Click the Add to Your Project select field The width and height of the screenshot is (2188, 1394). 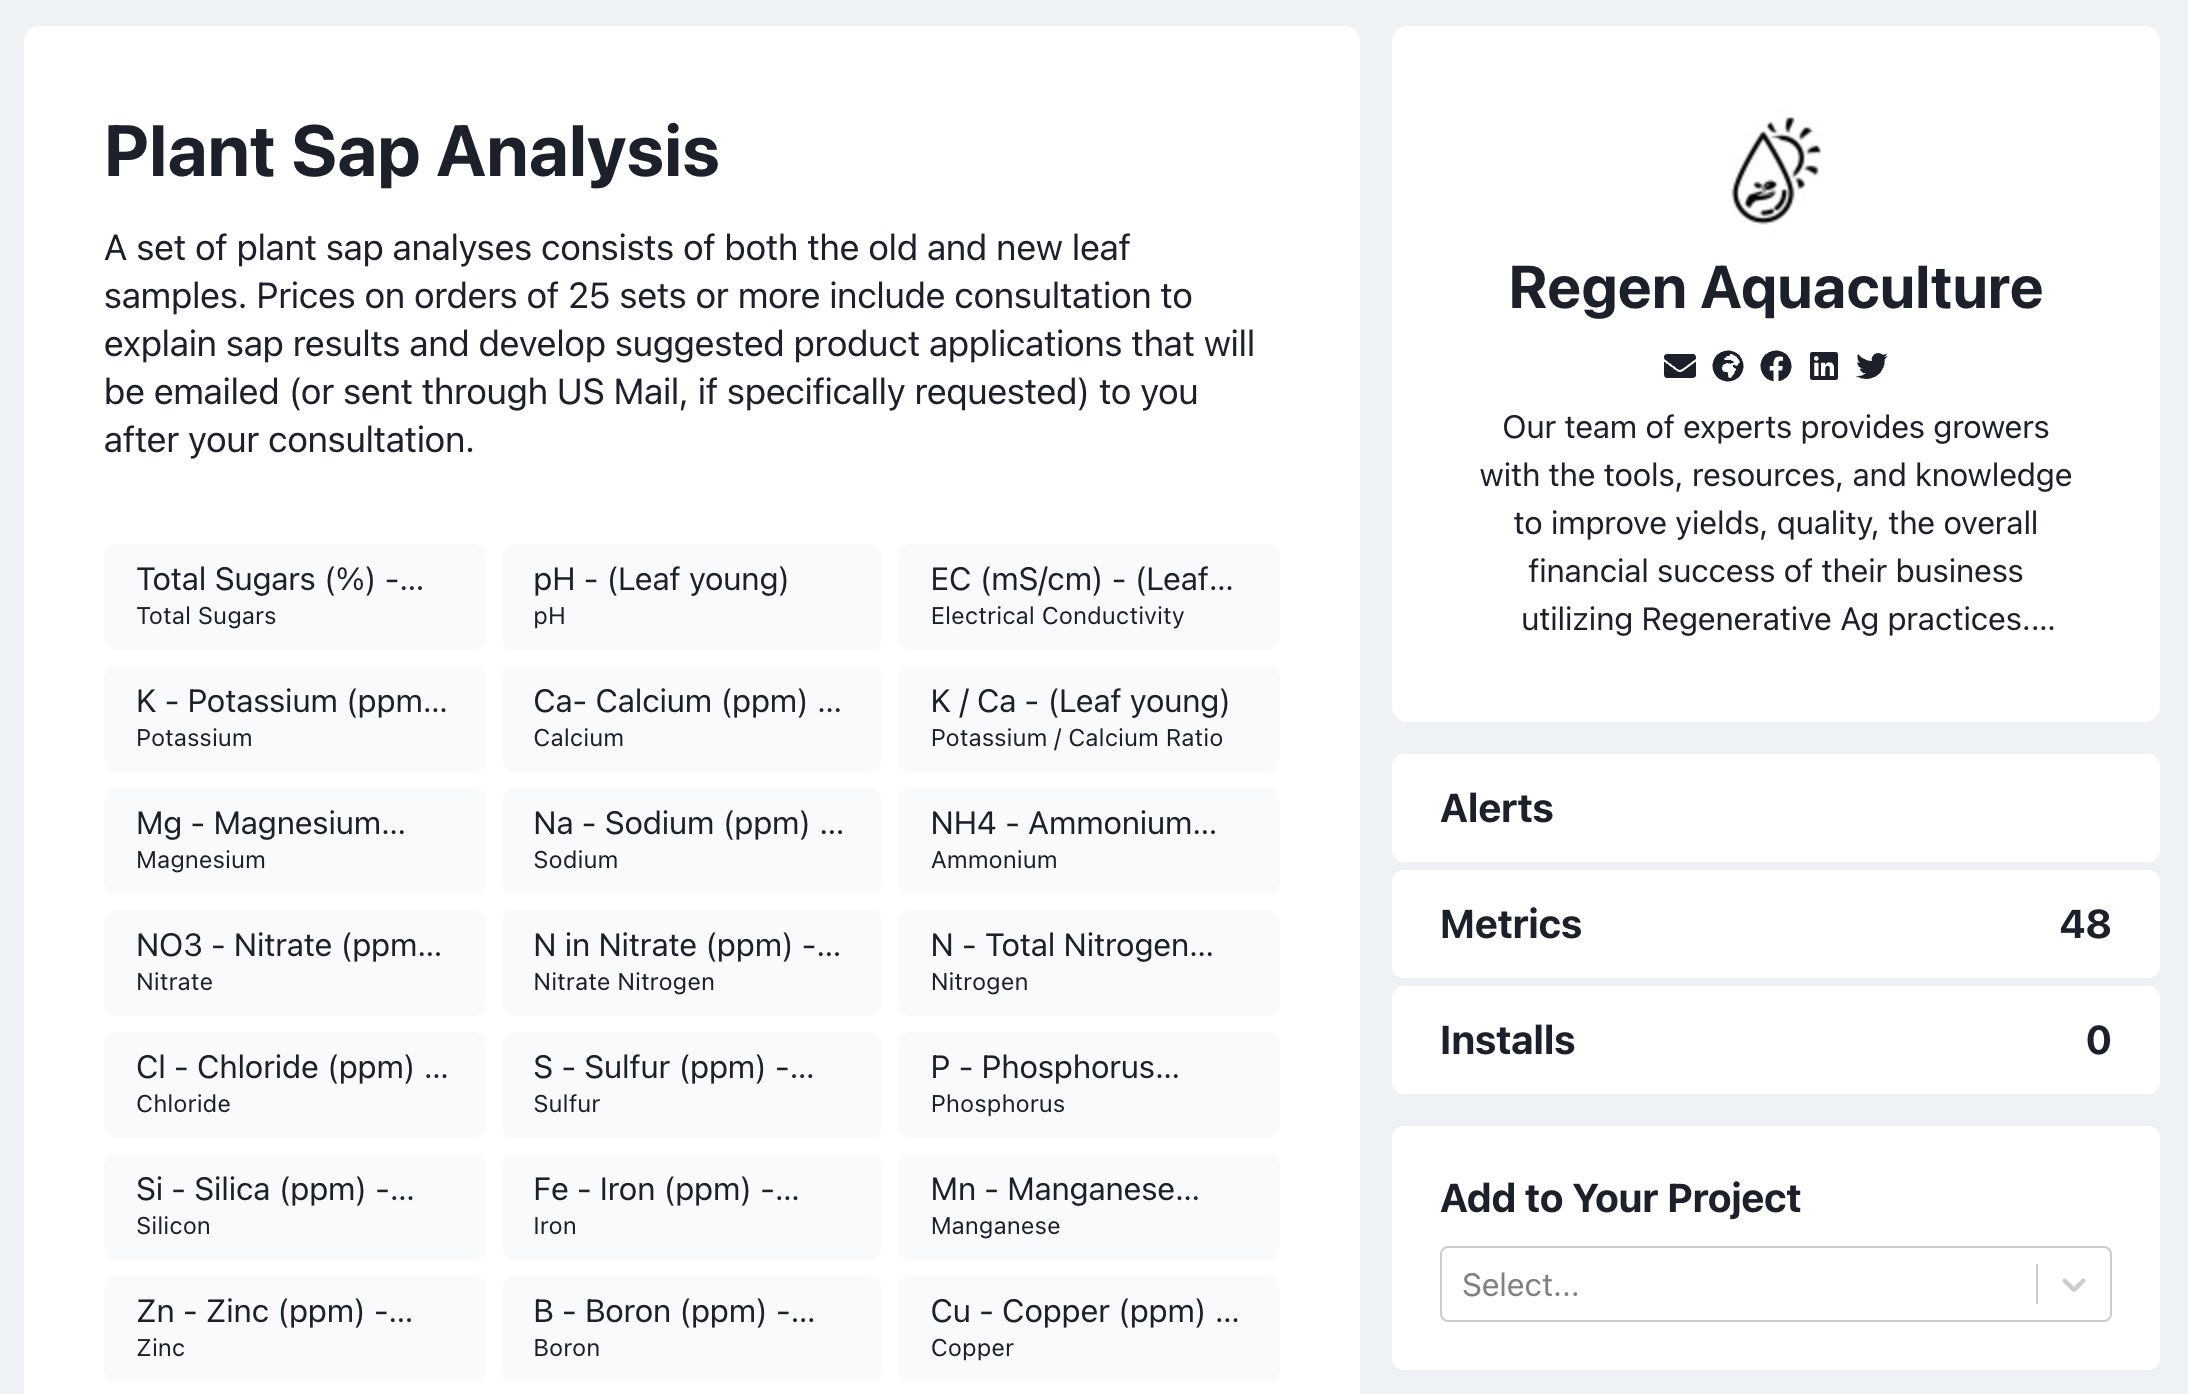click(x=1736, y=1285)
